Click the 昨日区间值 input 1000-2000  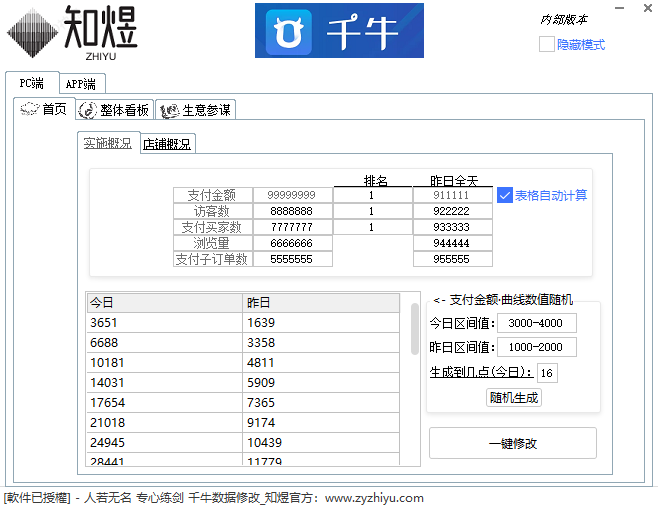[536, 347]
